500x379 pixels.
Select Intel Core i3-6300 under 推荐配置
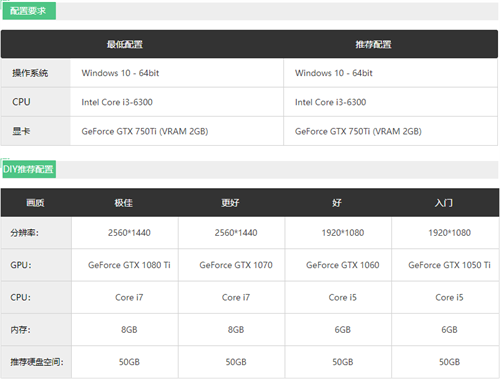click(x=330, y=102)
